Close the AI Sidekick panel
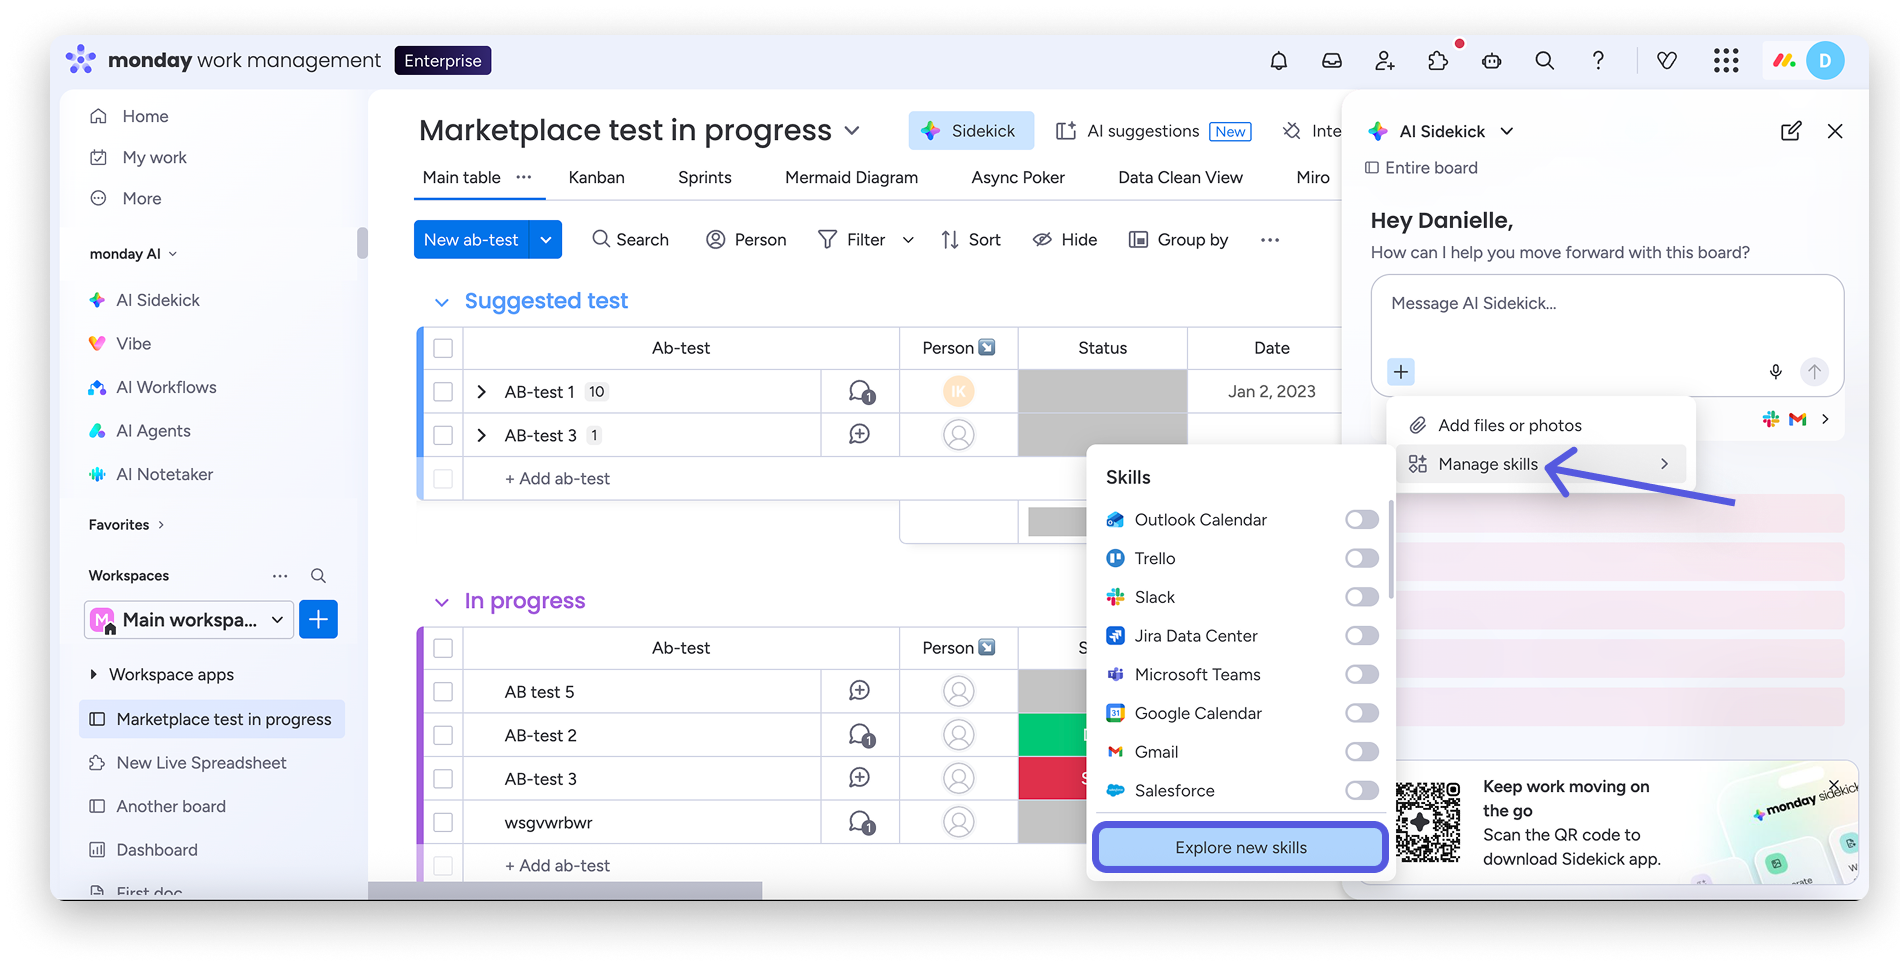The height and width of the screenshot is (966, 1900). [1835, 131]
